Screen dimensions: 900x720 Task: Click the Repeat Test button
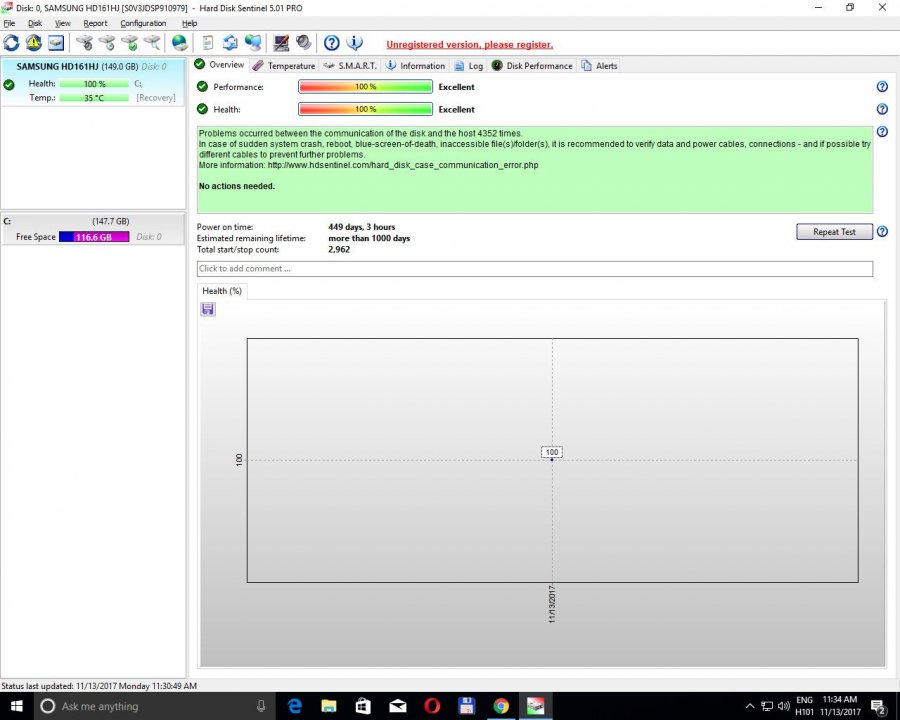[x=834, y=232]
